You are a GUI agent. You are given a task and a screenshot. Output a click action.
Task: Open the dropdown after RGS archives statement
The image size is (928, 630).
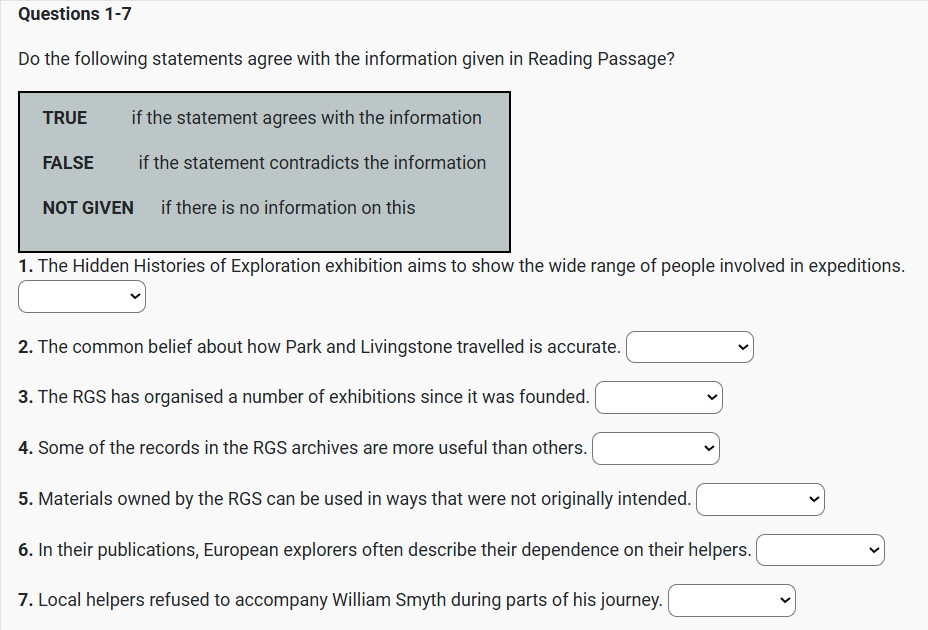click(655, 448)
